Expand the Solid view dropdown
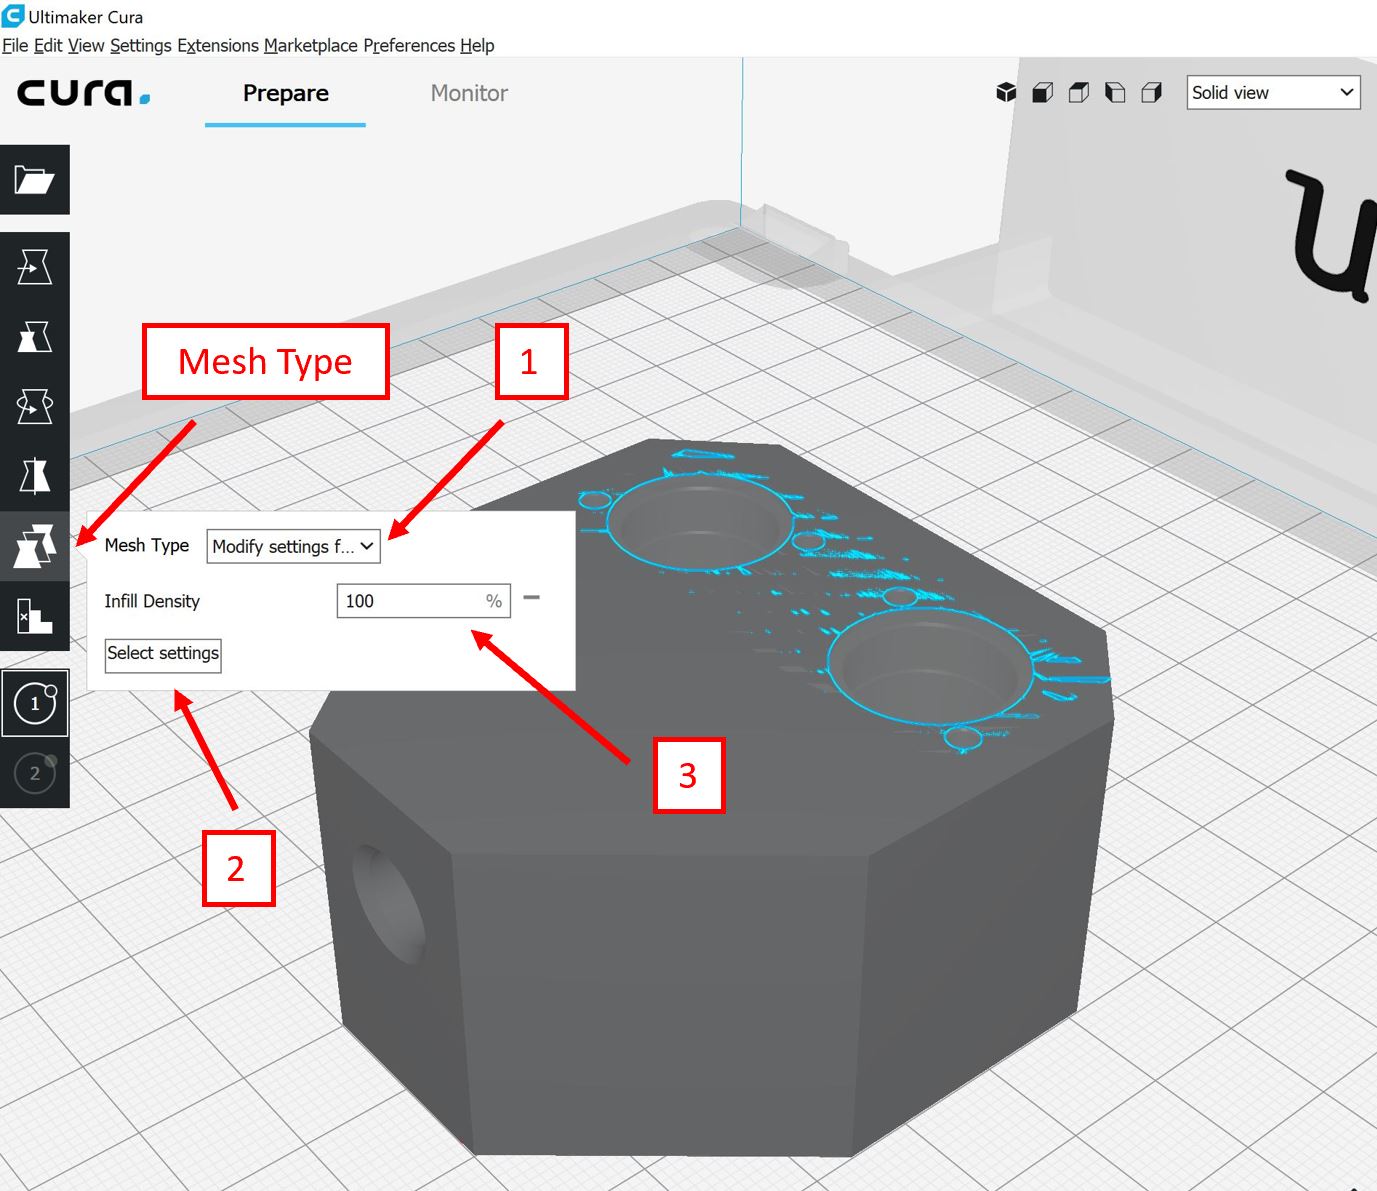 tap(1273, 93)
